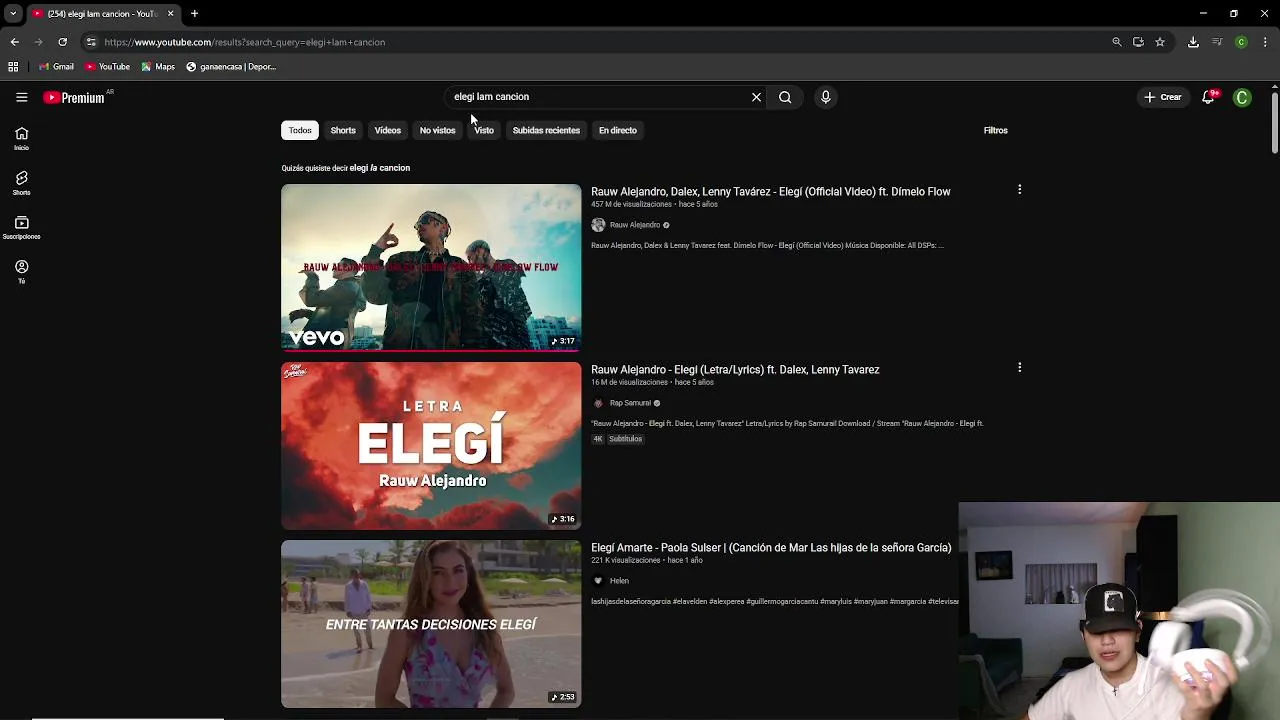This screenshot has height=720, width=1280.
Task: Open the media control icon in toolbar
Action: coord(1217,42)
